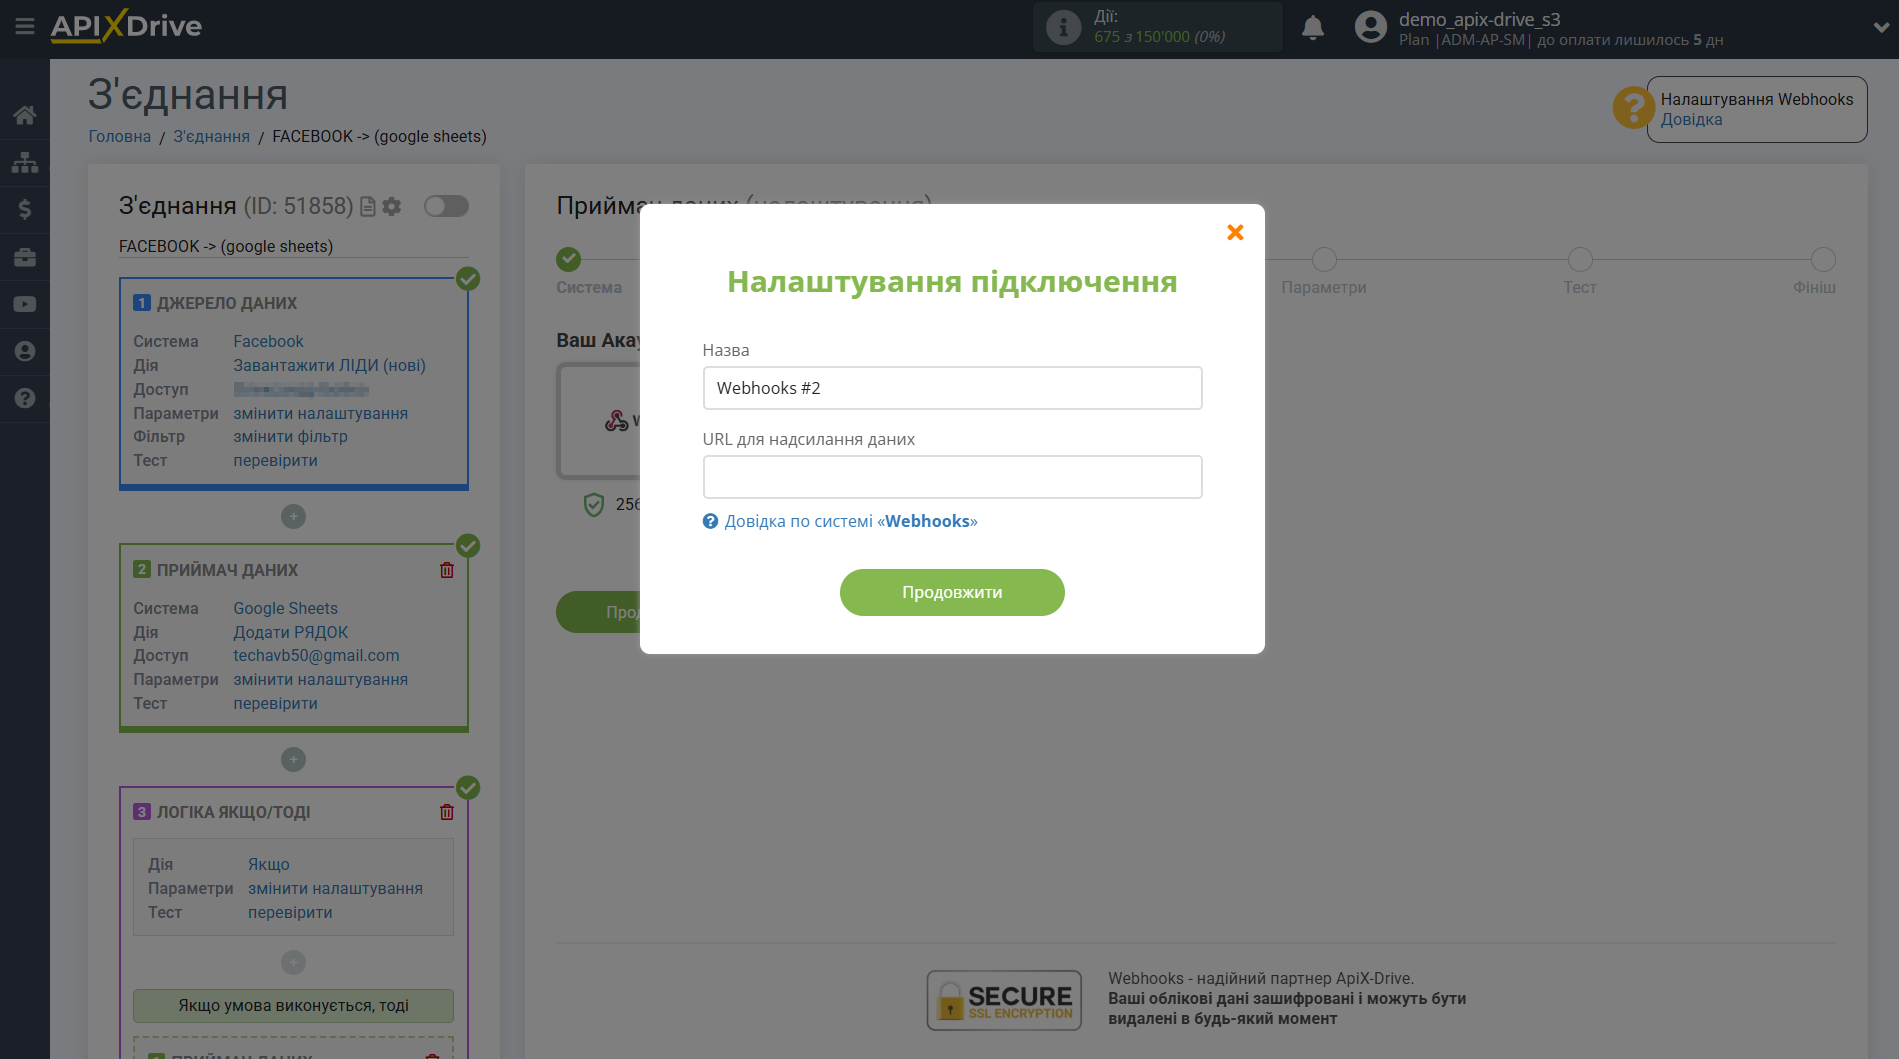Image resolution: width=1899 pixels, height=1059 pixels.
Task: Click змінити налаштування in data receiver
Action: point(320,679)
